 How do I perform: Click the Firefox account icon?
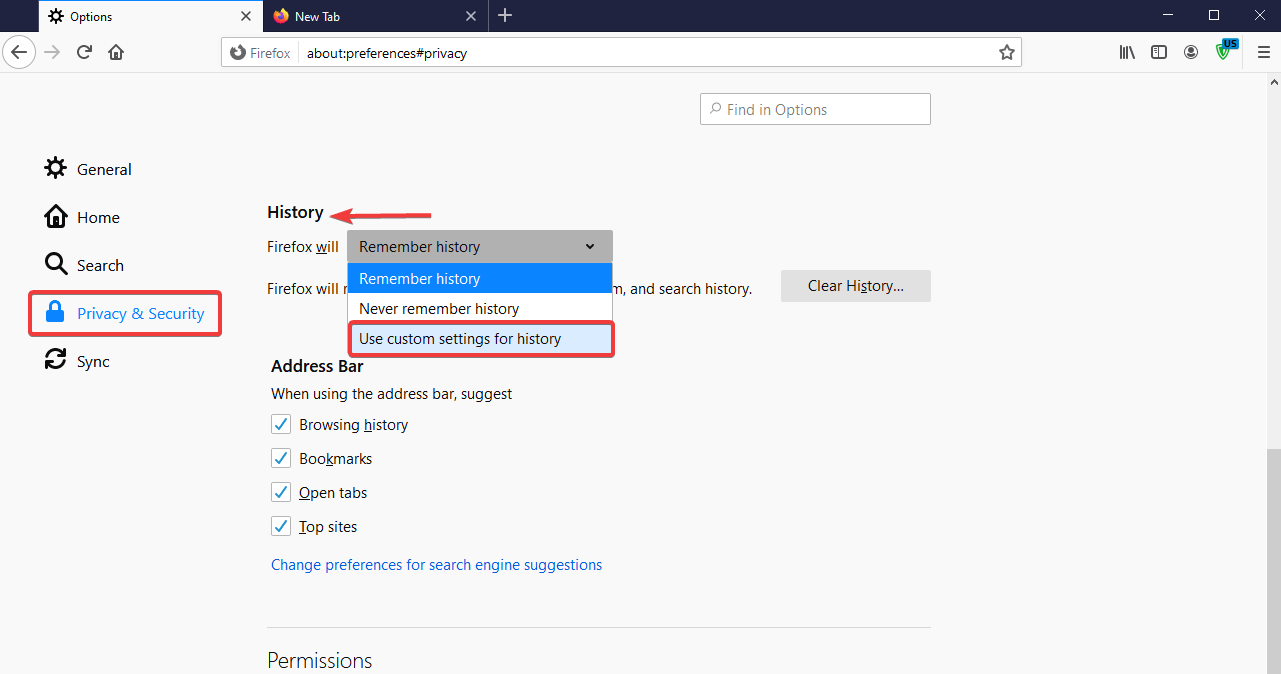(x=1191, y=52)
